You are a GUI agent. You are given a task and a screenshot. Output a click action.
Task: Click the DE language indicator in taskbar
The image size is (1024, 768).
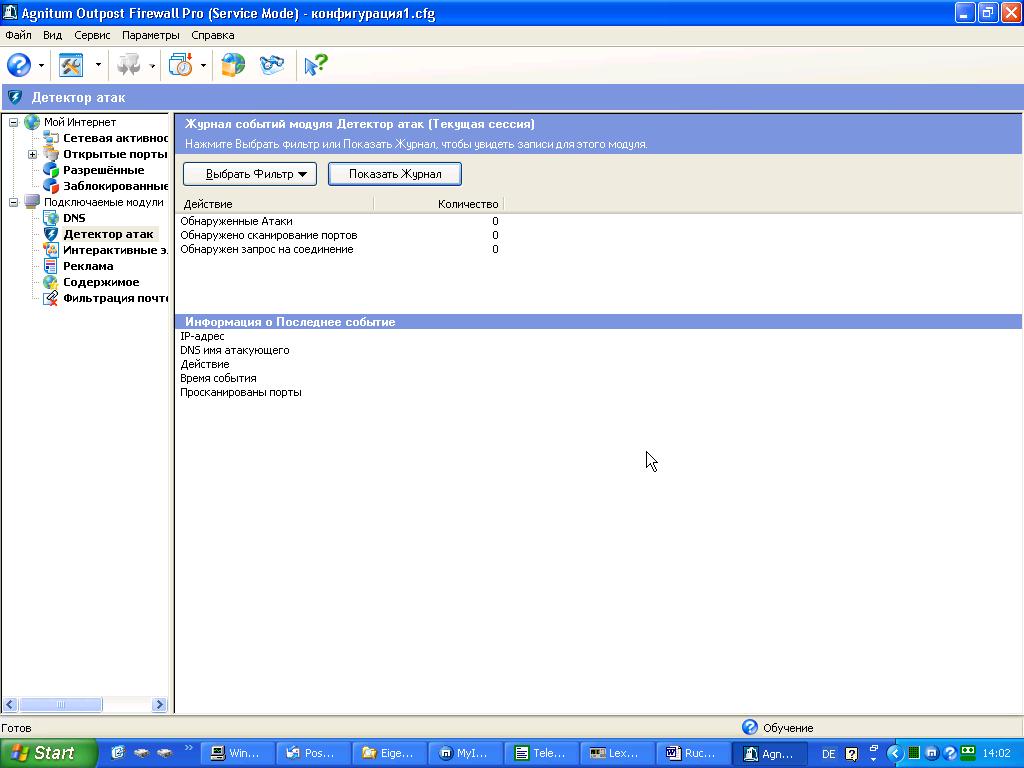click(829, 754)
